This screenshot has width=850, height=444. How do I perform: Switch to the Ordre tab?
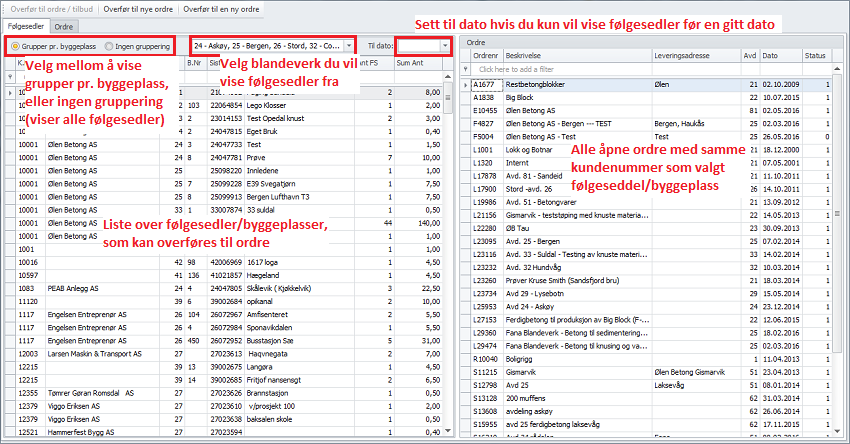(x=64, y=25)
